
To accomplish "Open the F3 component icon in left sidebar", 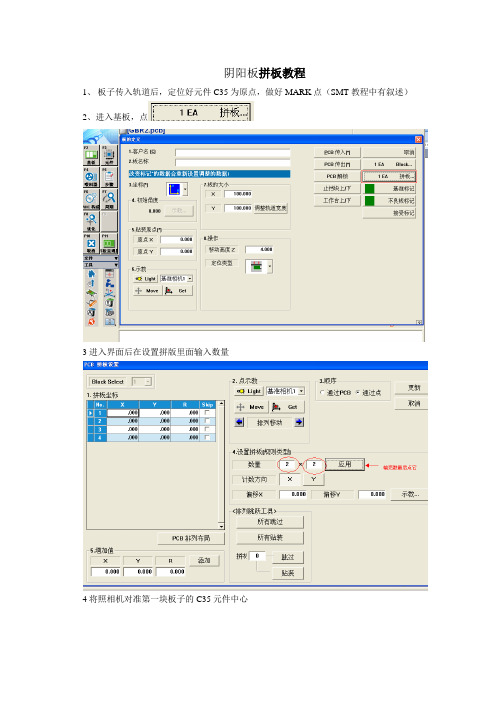I will 109,156.
